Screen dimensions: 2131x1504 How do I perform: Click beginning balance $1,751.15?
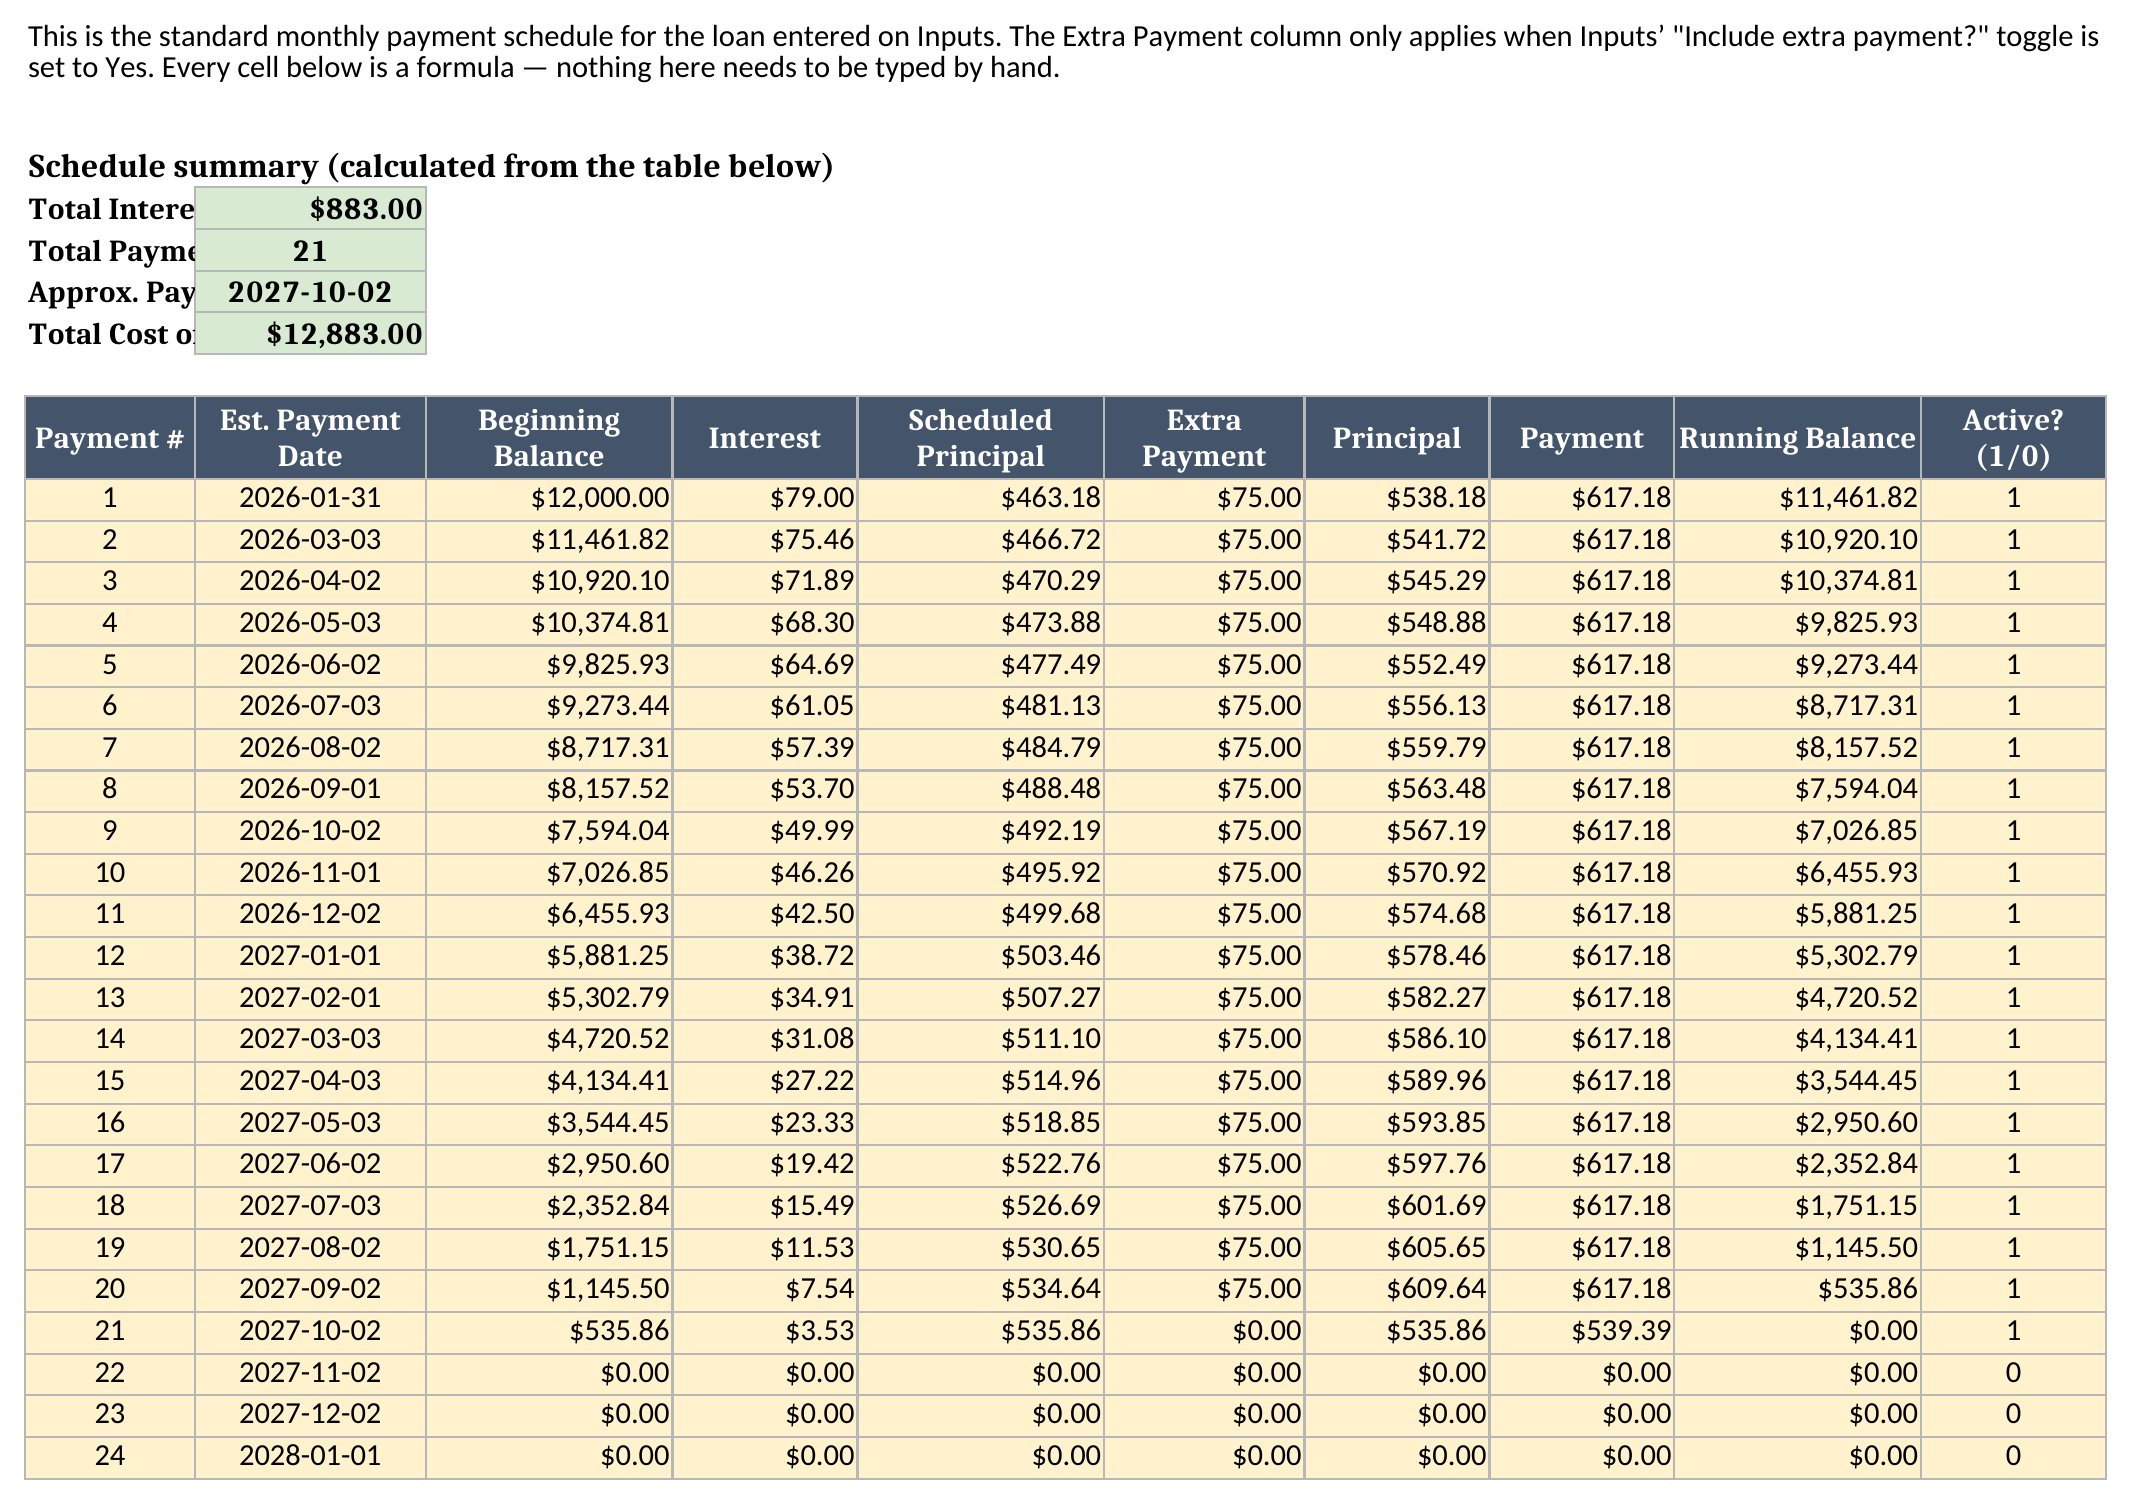click(549, 1249)
